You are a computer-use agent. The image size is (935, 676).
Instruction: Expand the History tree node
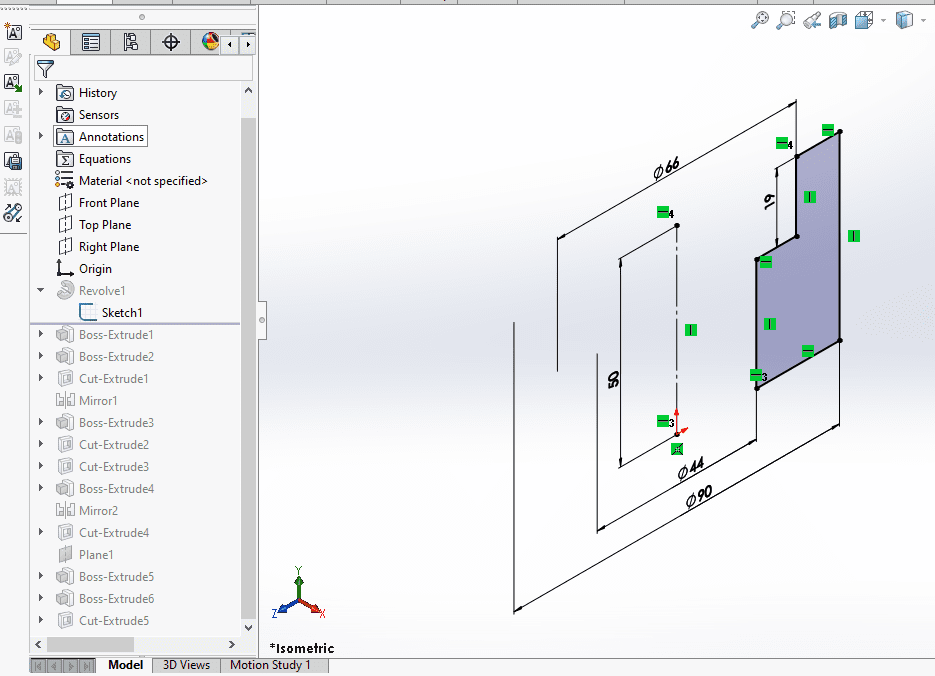click(40, 92)
